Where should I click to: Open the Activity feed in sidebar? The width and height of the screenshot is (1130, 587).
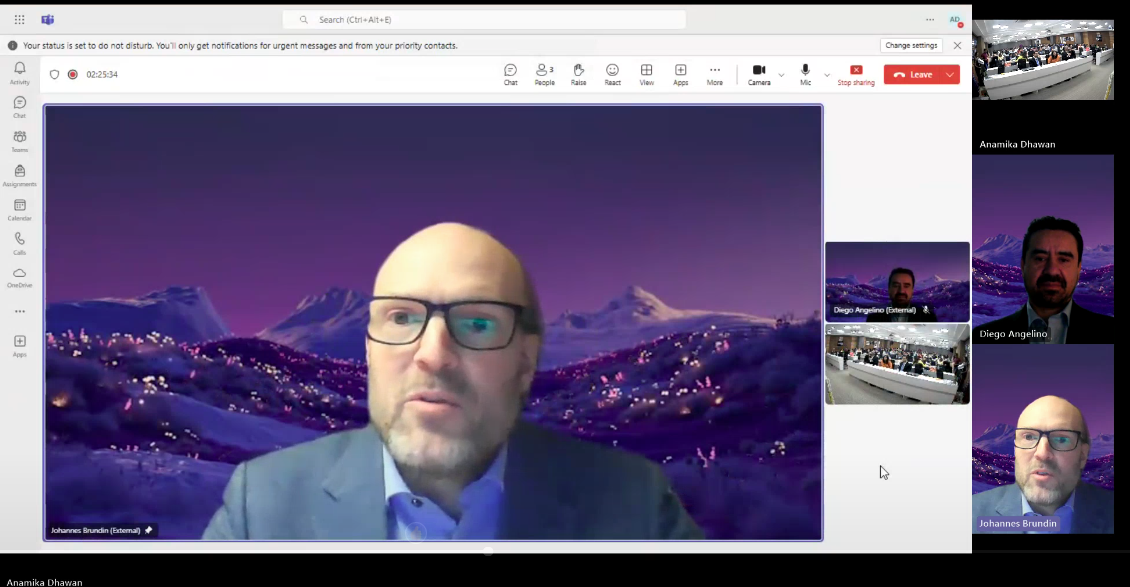[19, 72]
